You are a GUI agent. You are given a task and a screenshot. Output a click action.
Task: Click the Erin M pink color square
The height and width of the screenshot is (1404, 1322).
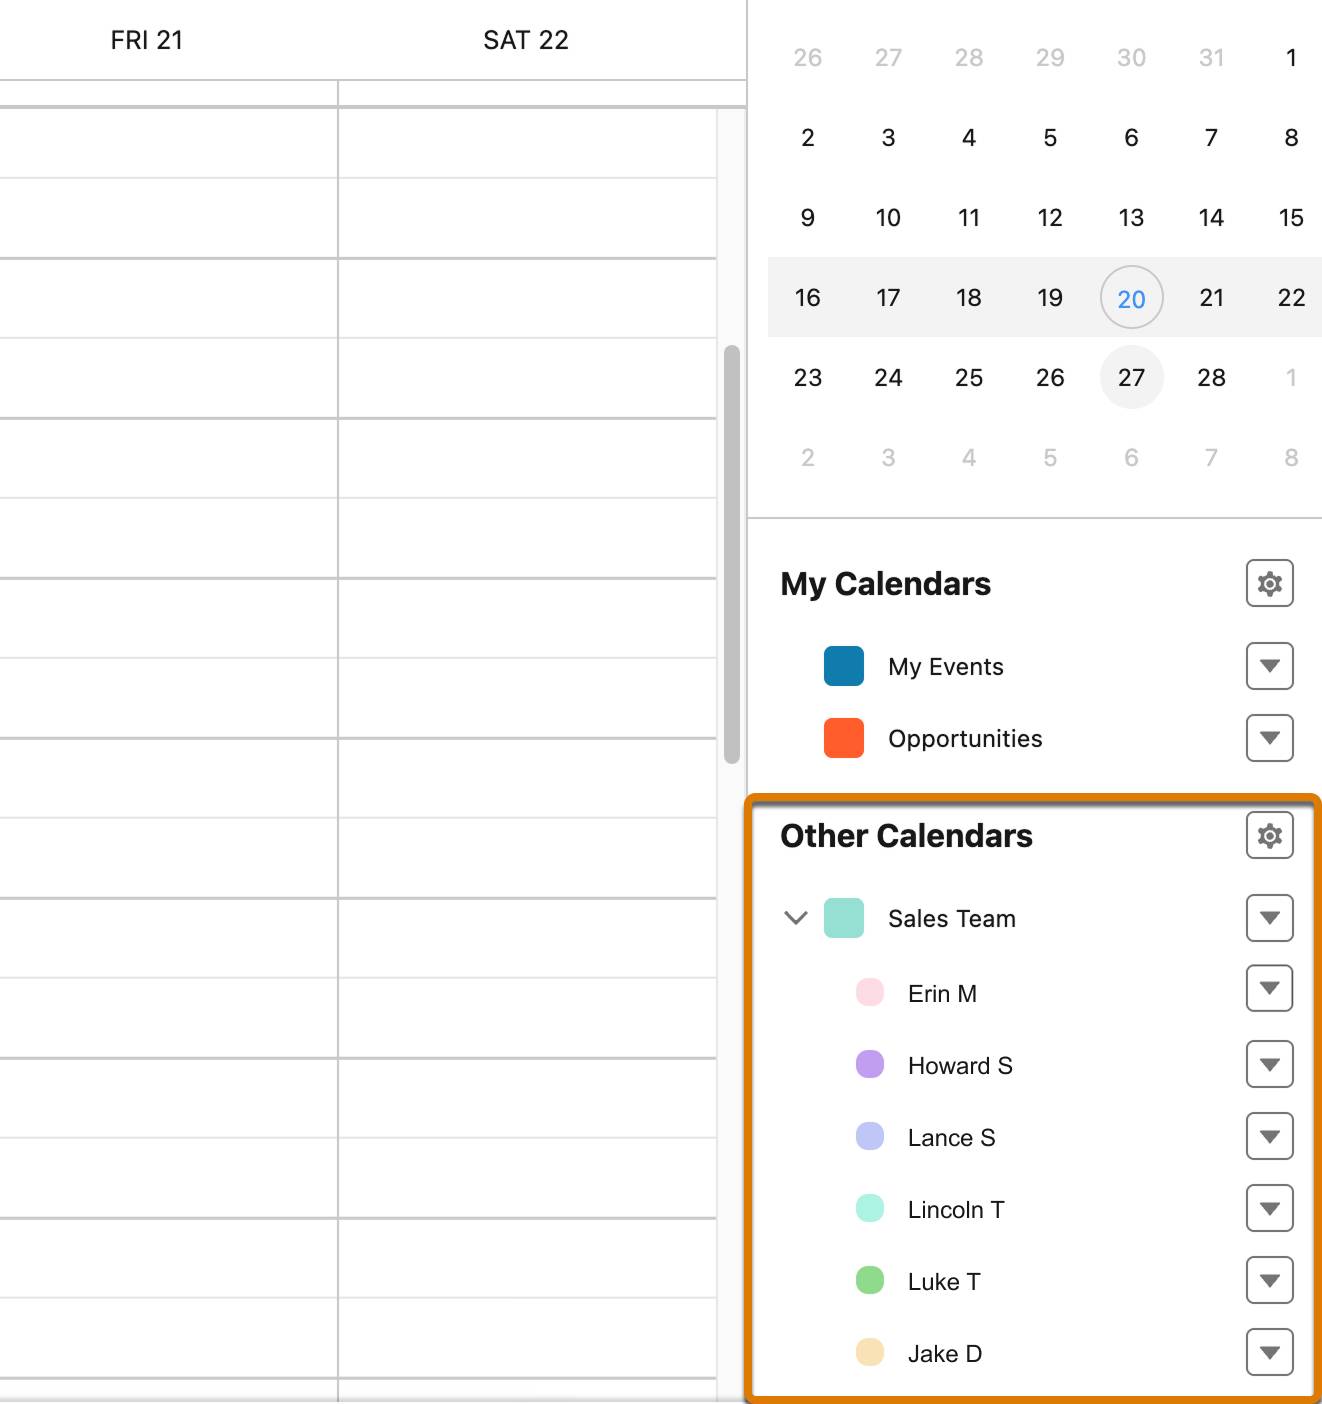click(869, 993)
